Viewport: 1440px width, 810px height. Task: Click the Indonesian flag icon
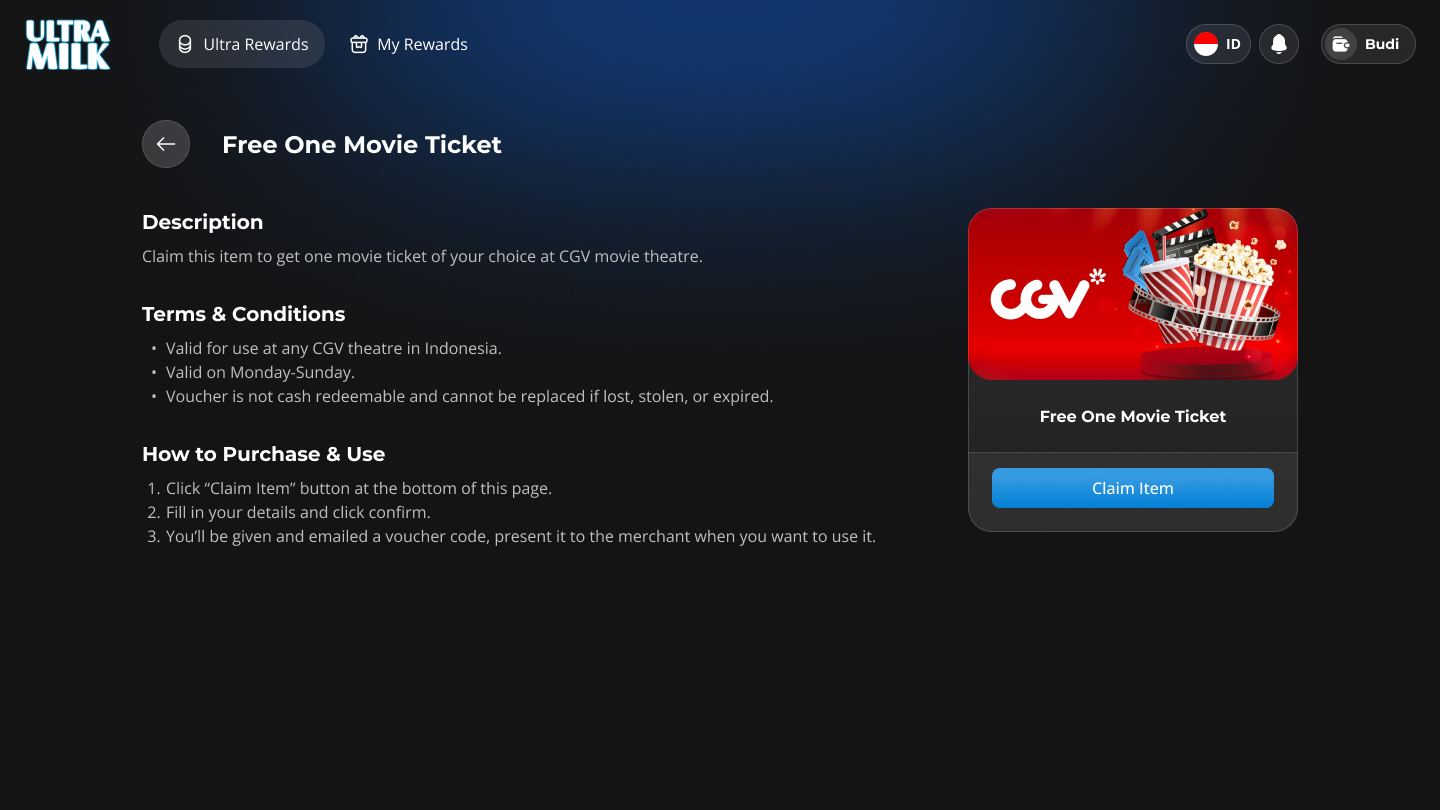click(1206, 44)
